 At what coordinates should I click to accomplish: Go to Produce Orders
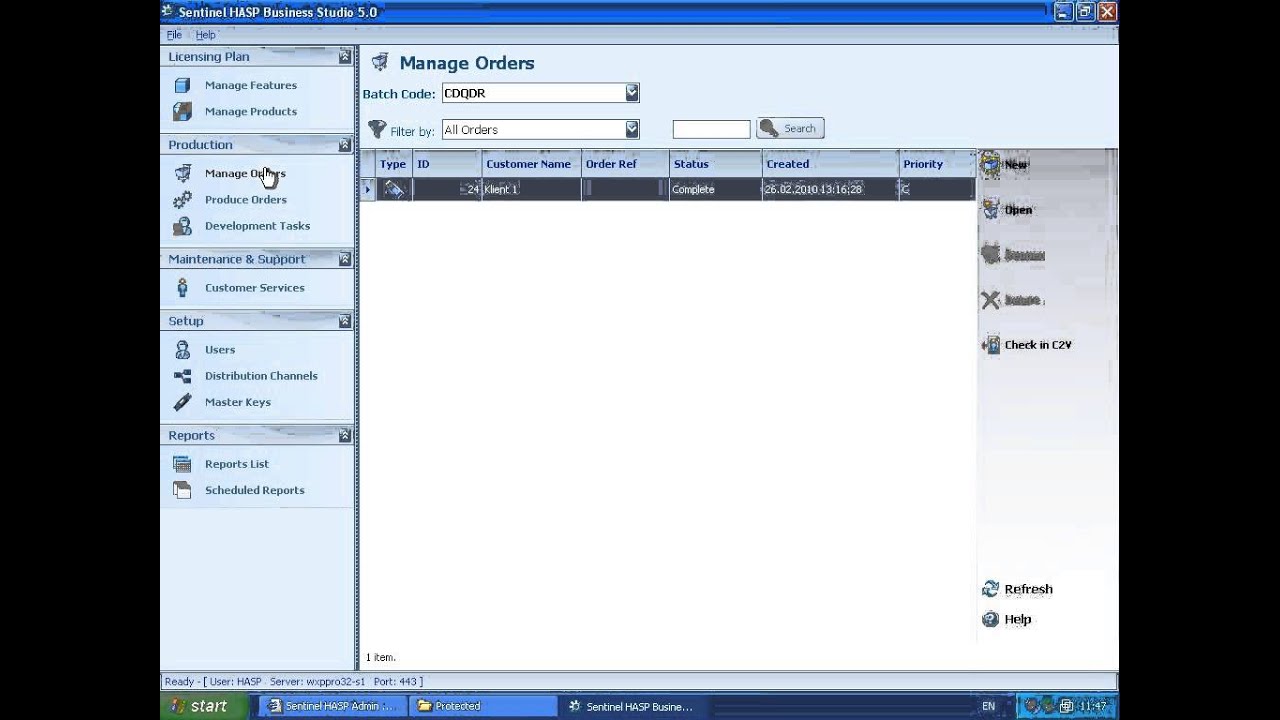pos(246,199)
